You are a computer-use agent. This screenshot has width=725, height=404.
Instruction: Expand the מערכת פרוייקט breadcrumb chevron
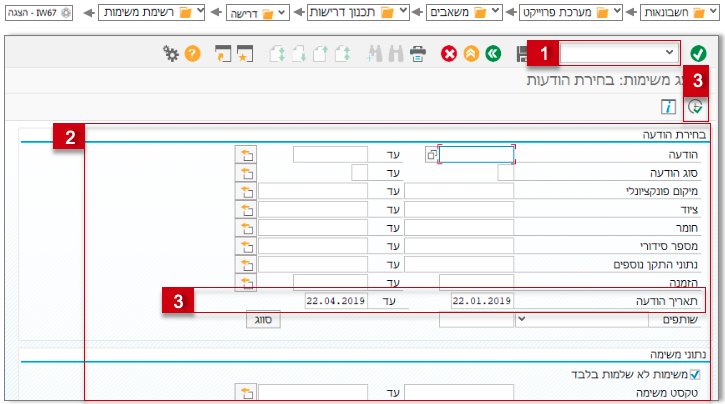point(617,11)
